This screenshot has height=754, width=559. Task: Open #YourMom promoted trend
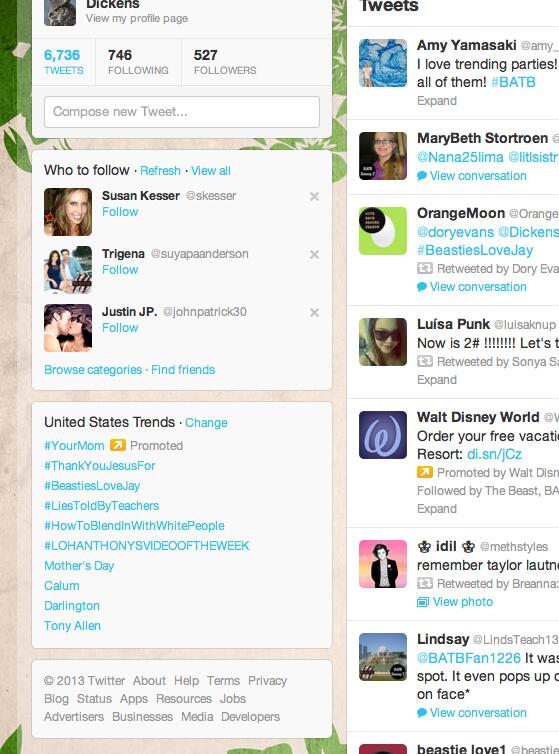(x=74, y=446)
